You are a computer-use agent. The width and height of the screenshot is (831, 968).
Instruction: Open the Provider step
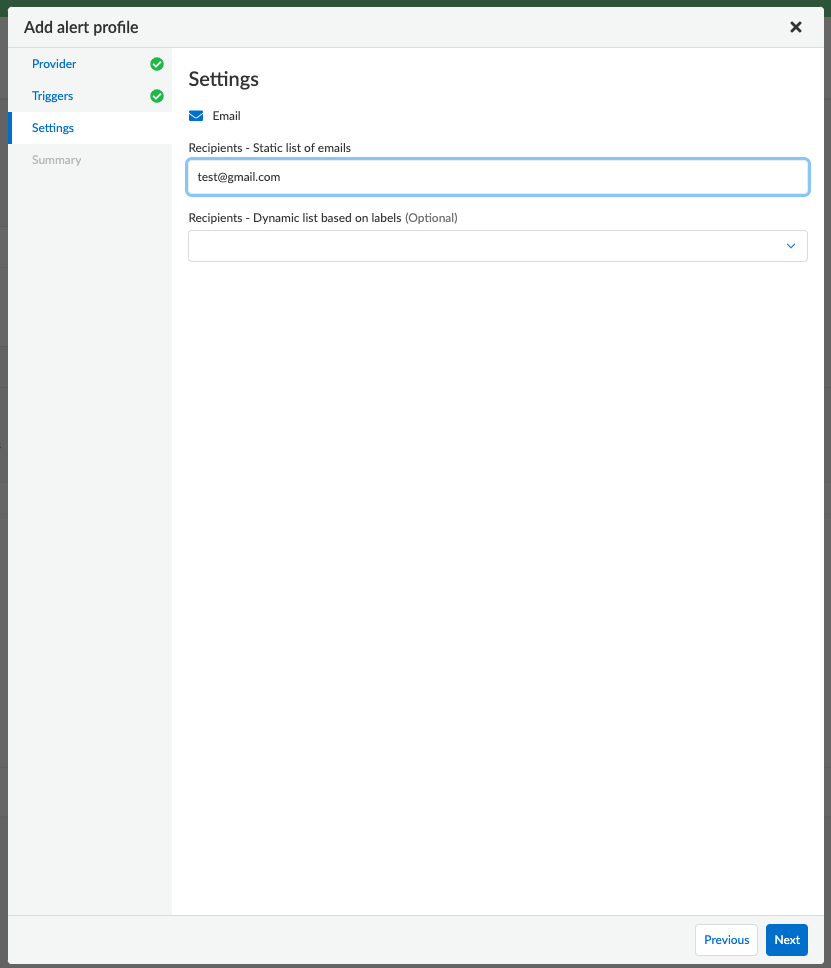pyautogui.click(x=54, y=63)
